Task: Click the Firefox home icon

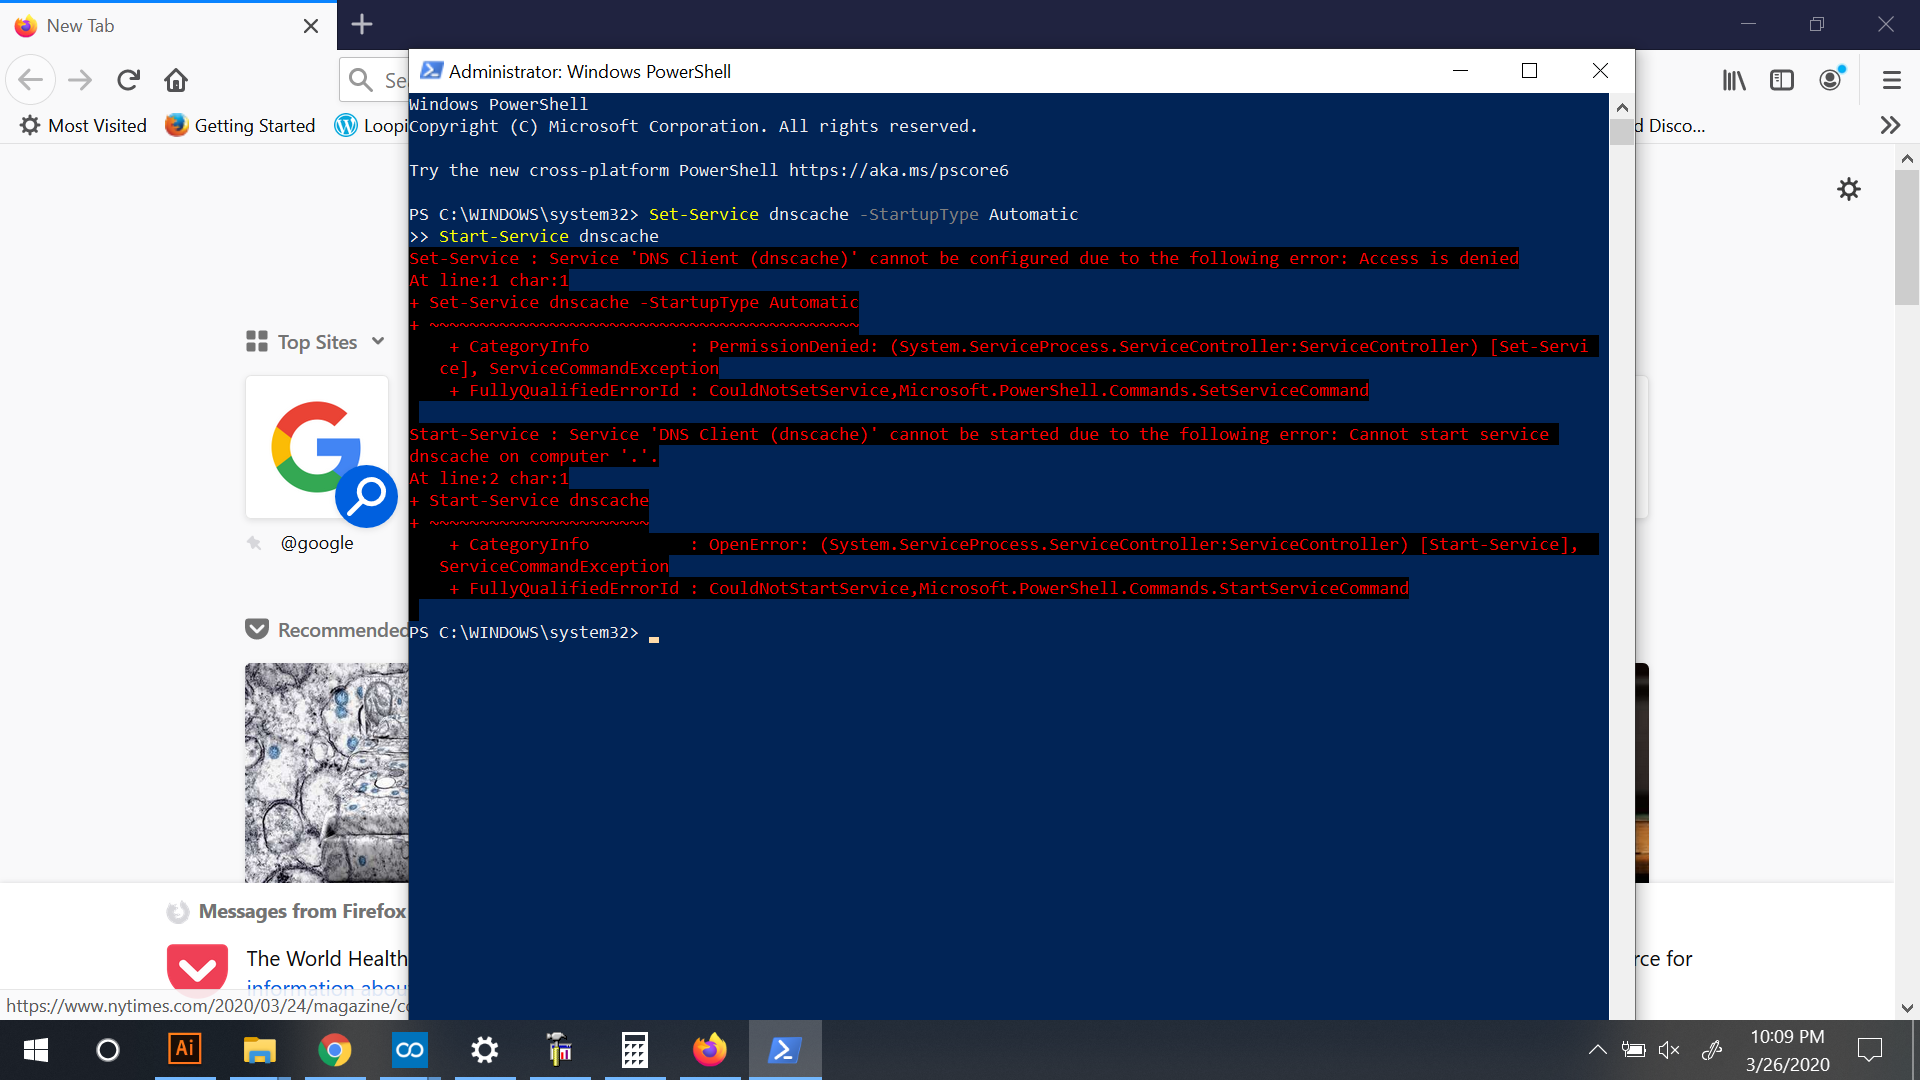Action: click(176, 80)
